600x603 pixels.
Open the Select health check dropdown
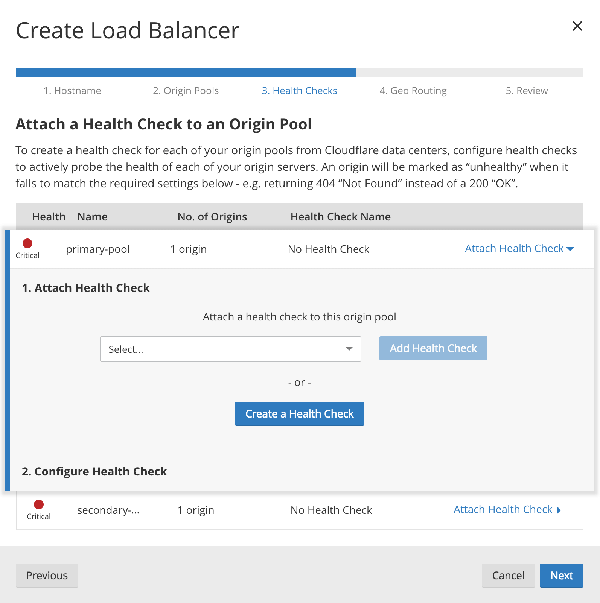230,349
